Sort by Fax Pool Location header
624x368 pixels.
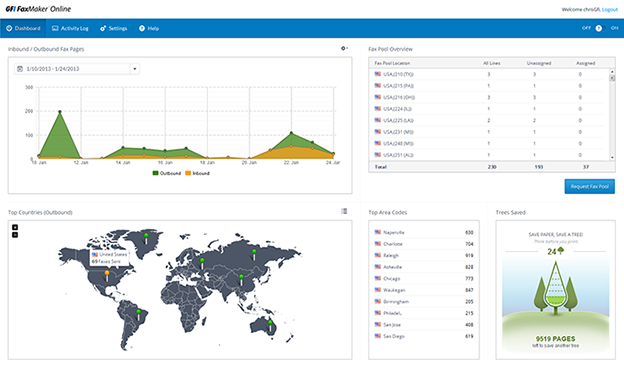pos(392,63)
